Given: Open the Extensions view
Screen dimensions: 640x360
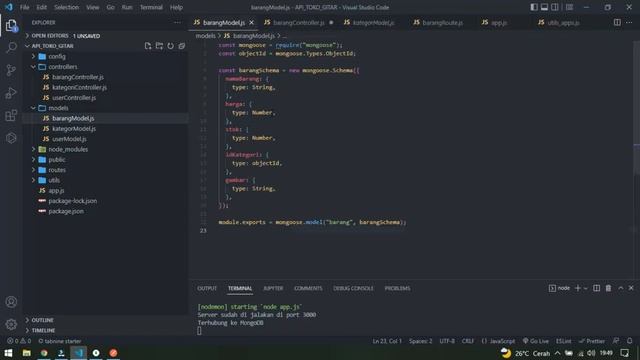Looking at the screenshot, I should pos(11,116).
